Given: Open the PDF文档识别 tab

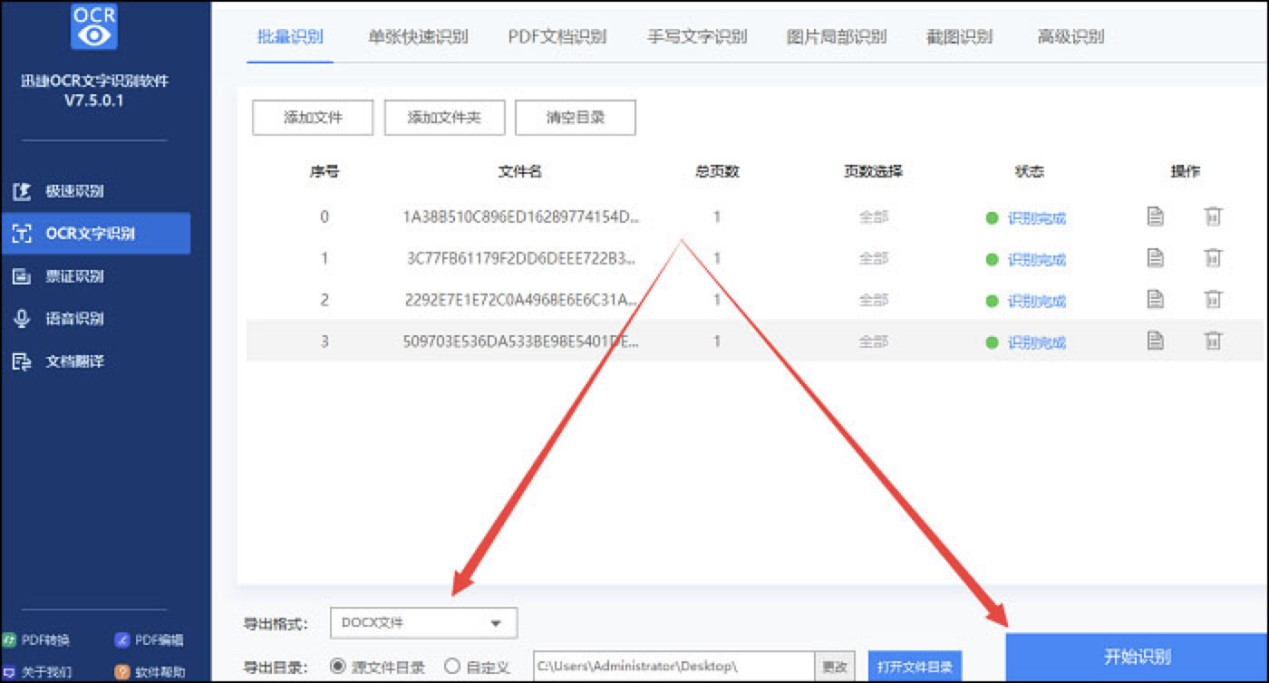Looking at the screenshot, I should tap(557, 37).
